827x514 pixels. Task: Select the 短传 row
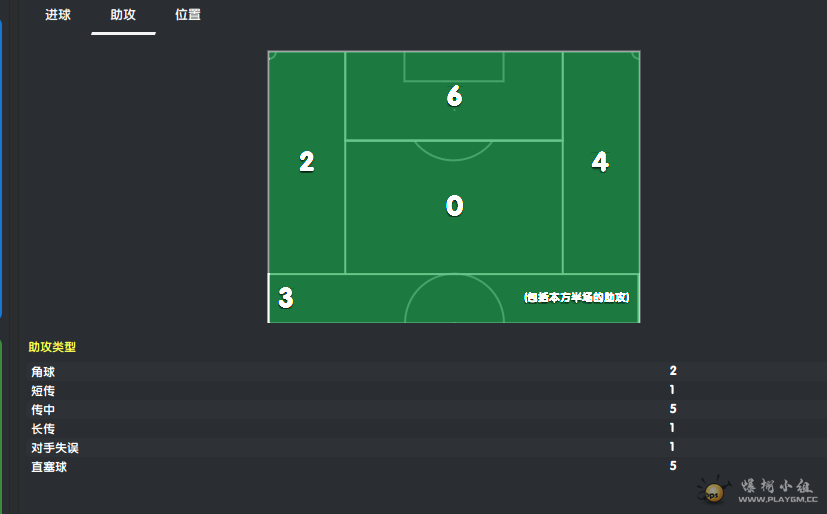click(426, 390)
